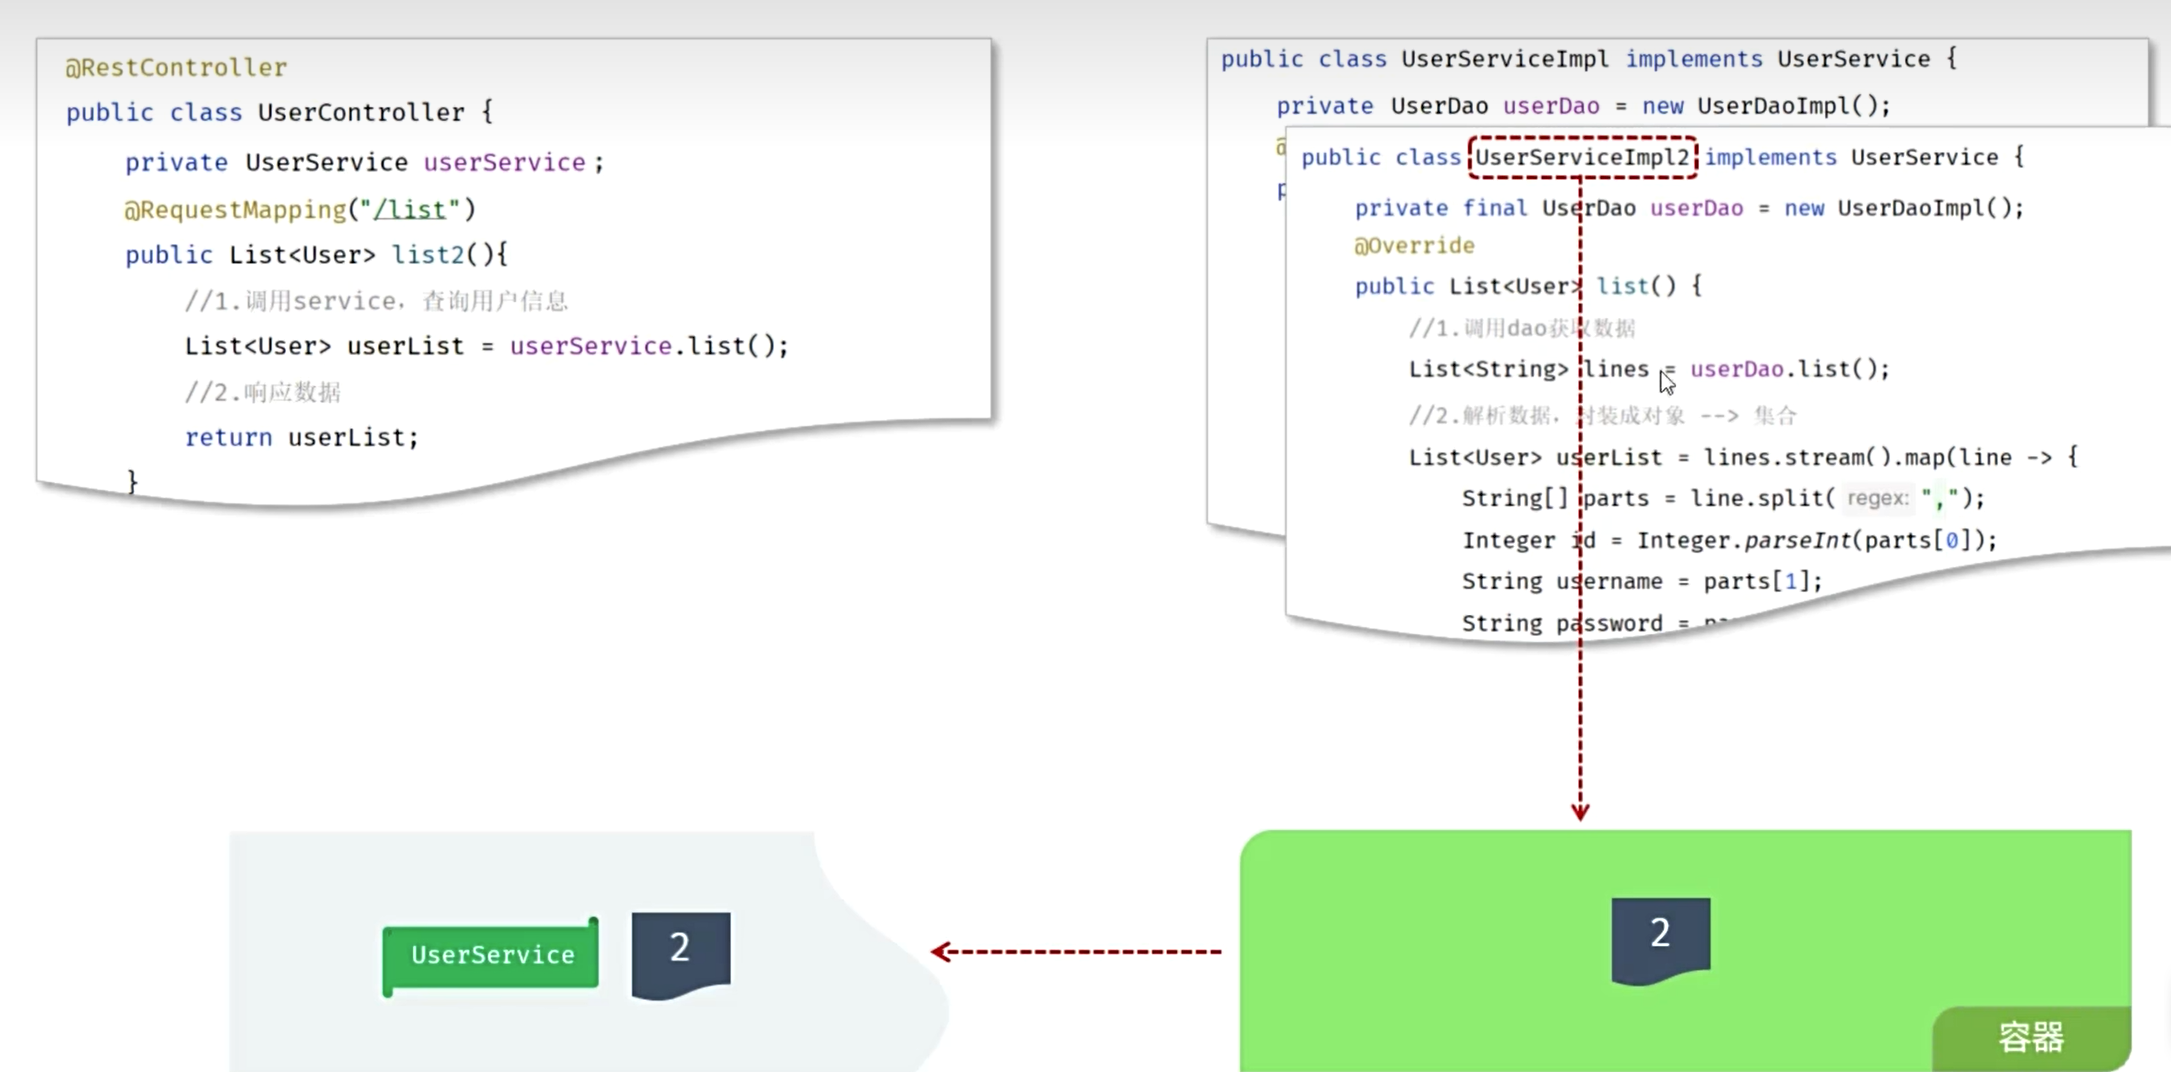Click the UserService green tag
The image size is (2171, 1072).
489,954
